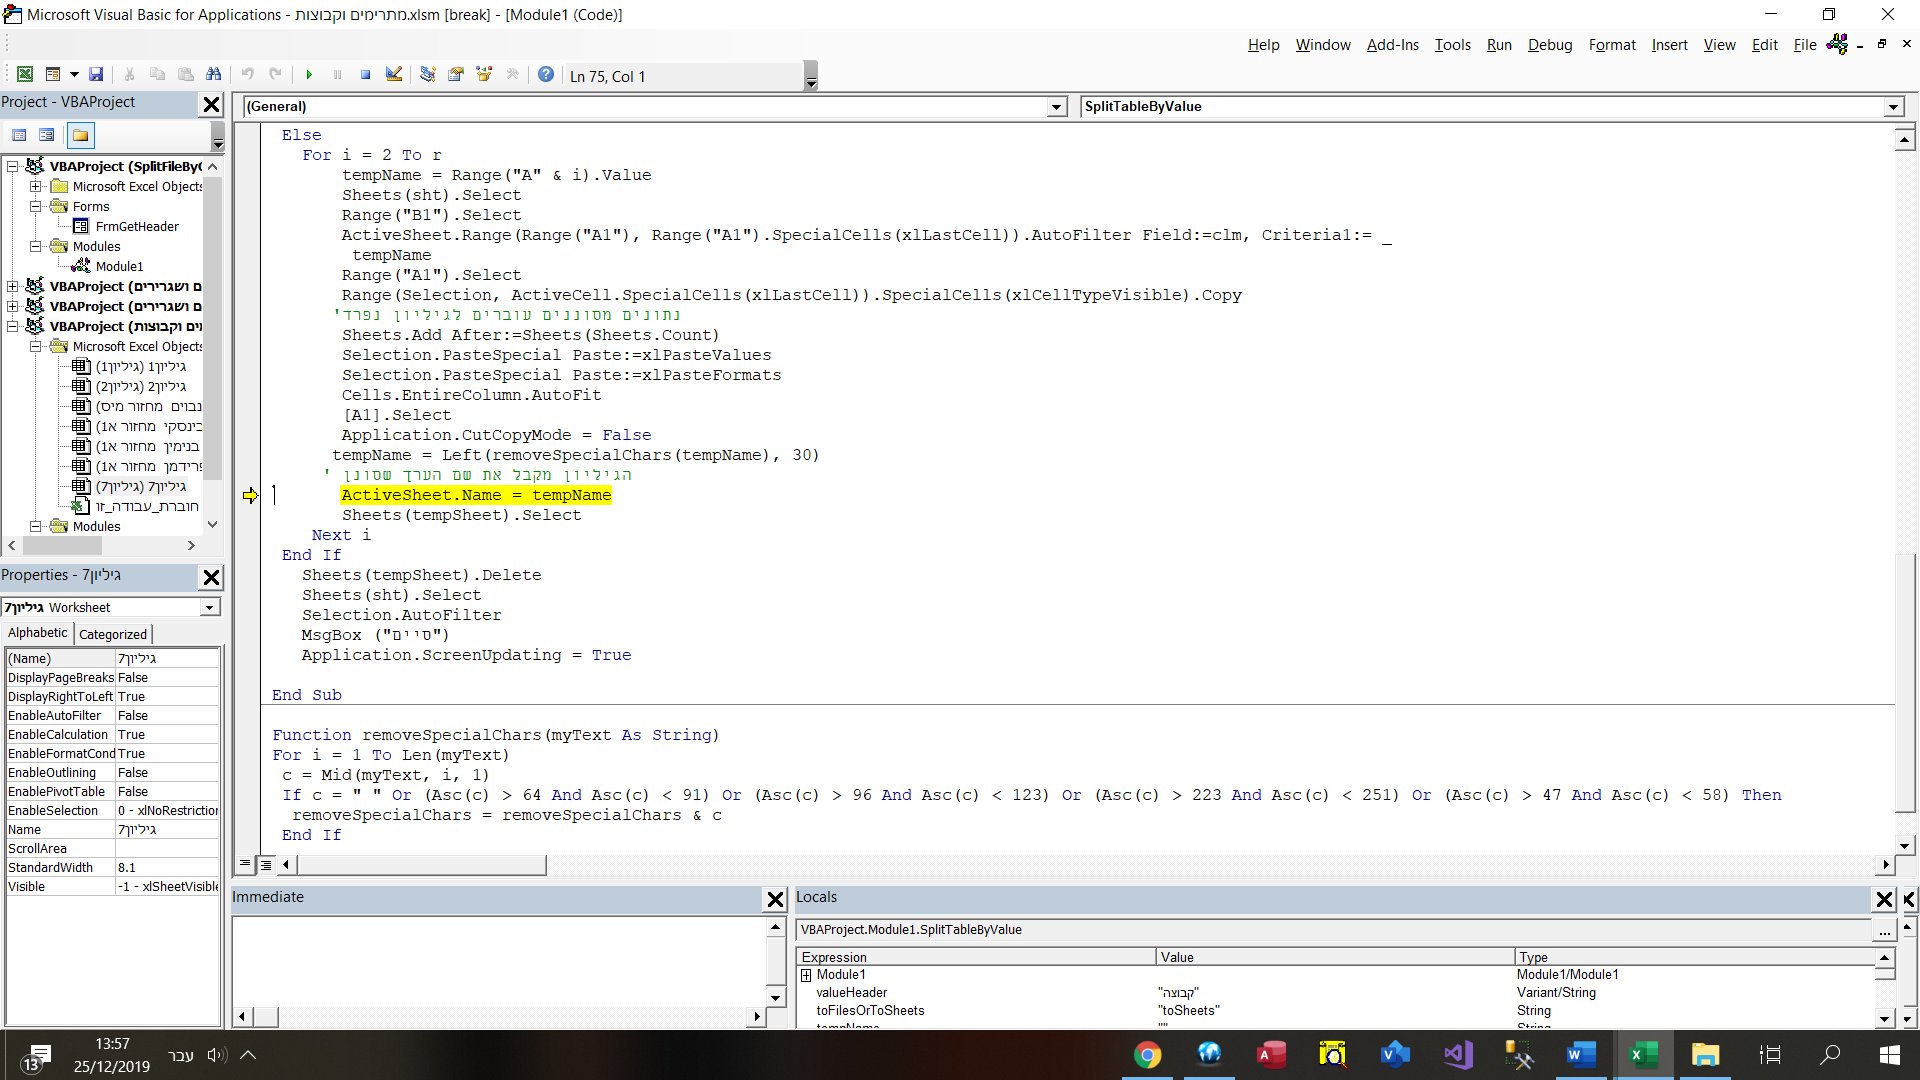Click the Continue (Run) play icon

(309, 75)
